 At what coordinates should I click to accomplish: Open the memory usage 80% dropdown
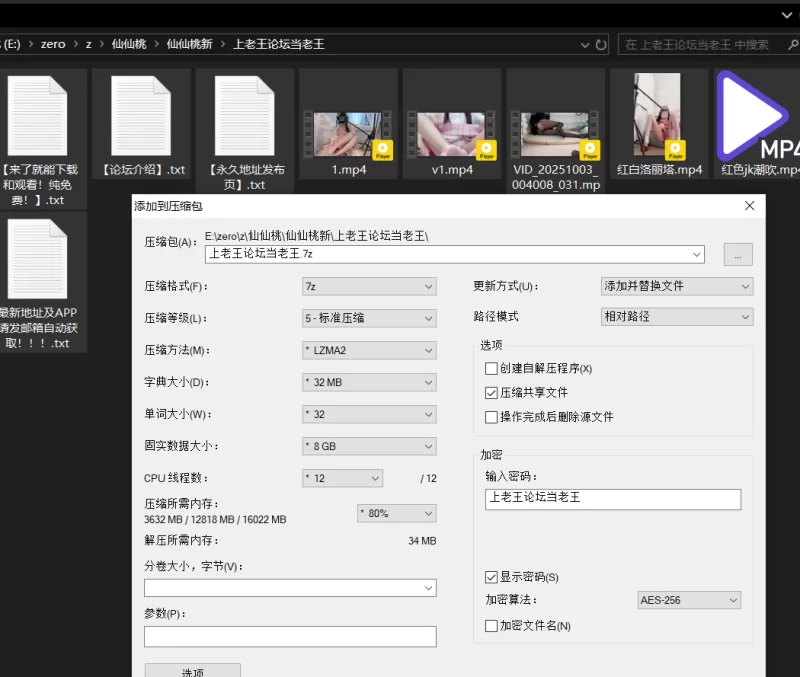(397, 513)
